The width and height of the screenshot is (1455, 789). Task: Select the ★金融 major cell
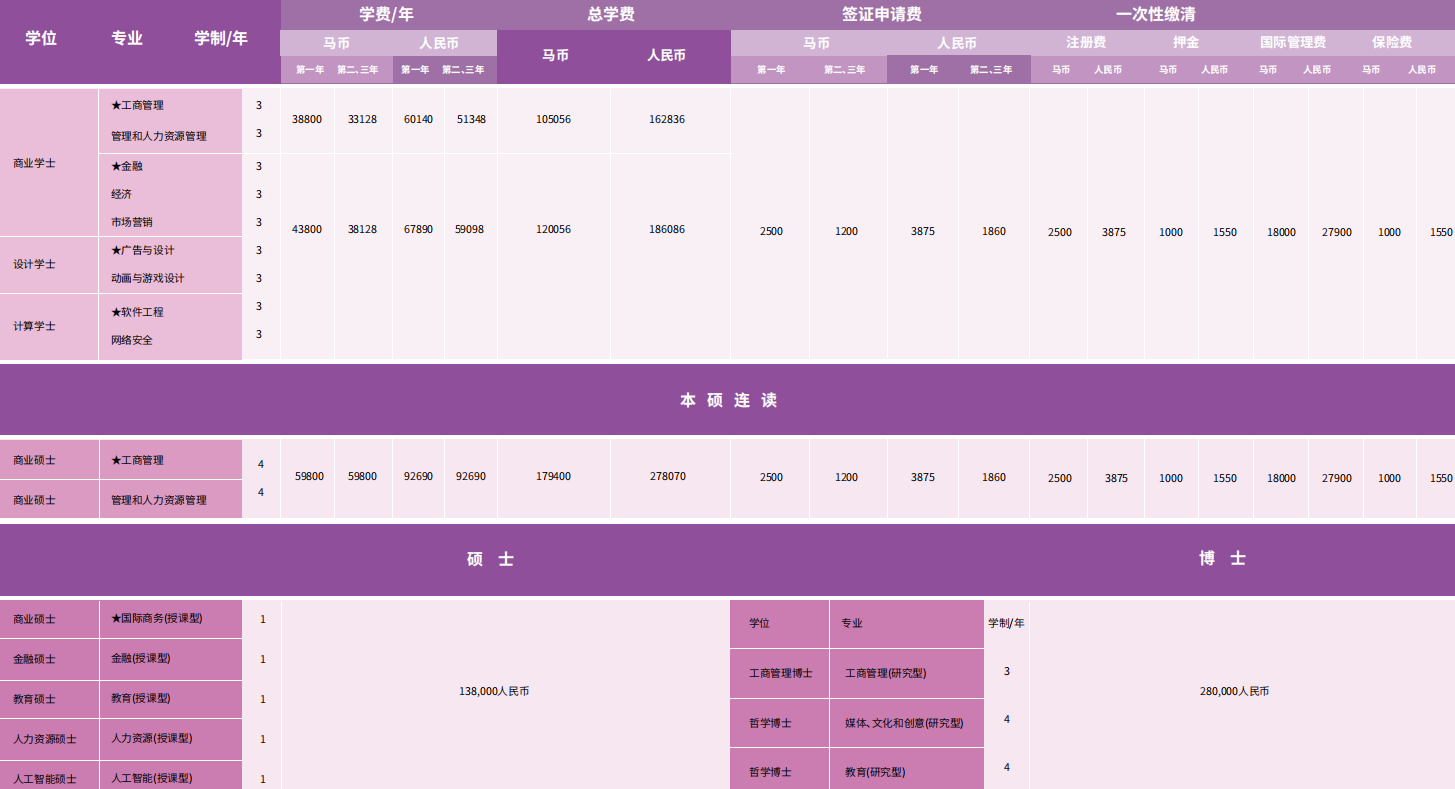tap(128, 166)
